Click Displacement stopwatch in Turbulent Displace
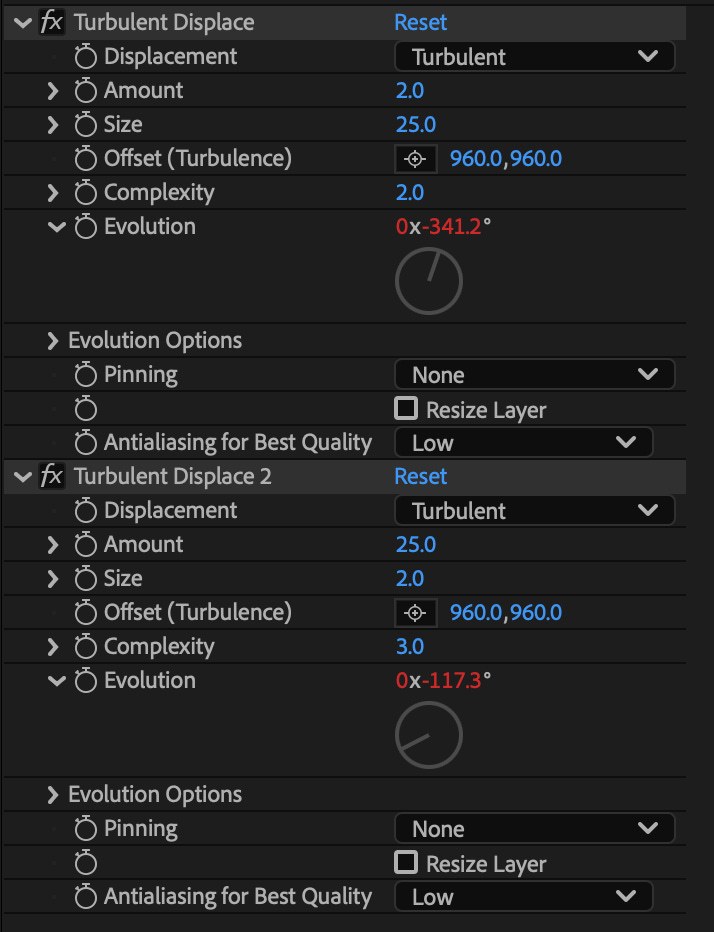Image resolution: width=714 pixels, height=932 pixels. tap(86, 56)
